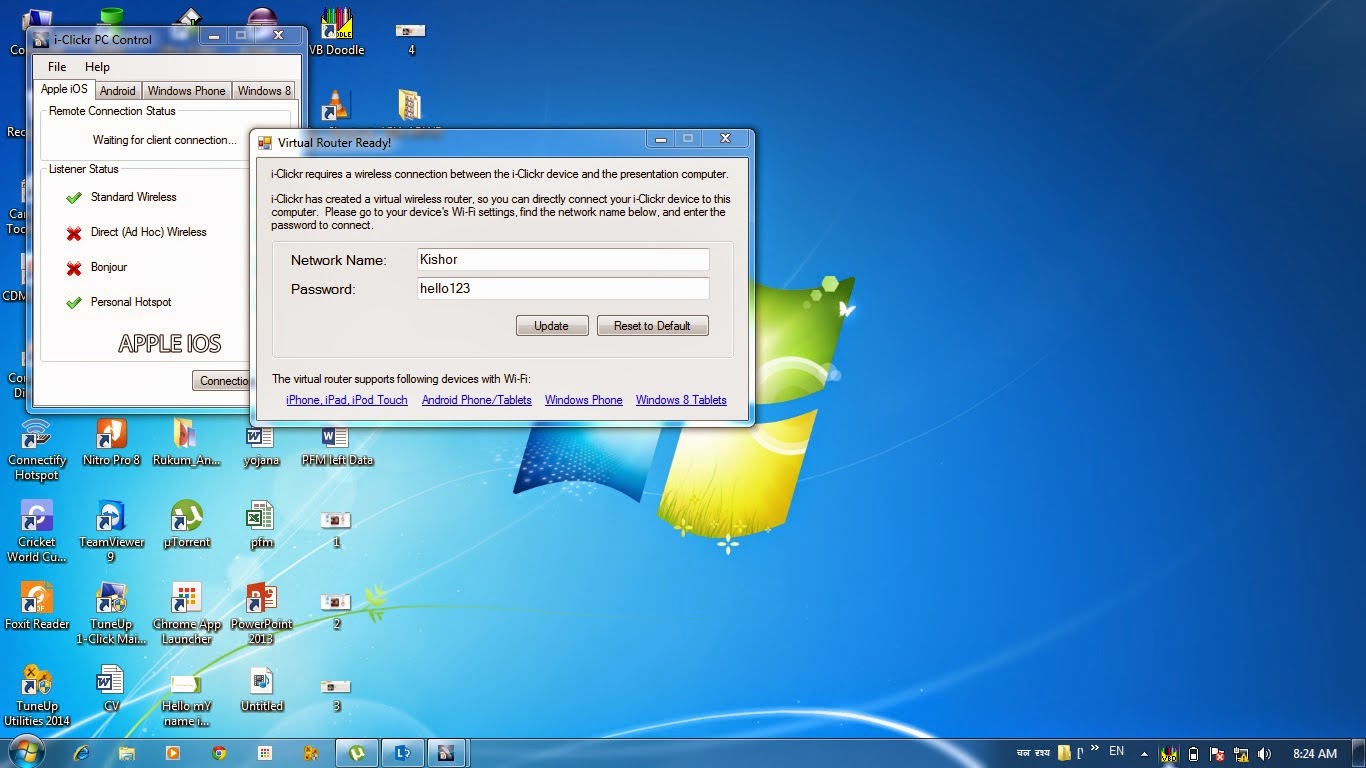Switch to the Windows 8 tab
Screen dimensions: 1366x768
[264, 91]
